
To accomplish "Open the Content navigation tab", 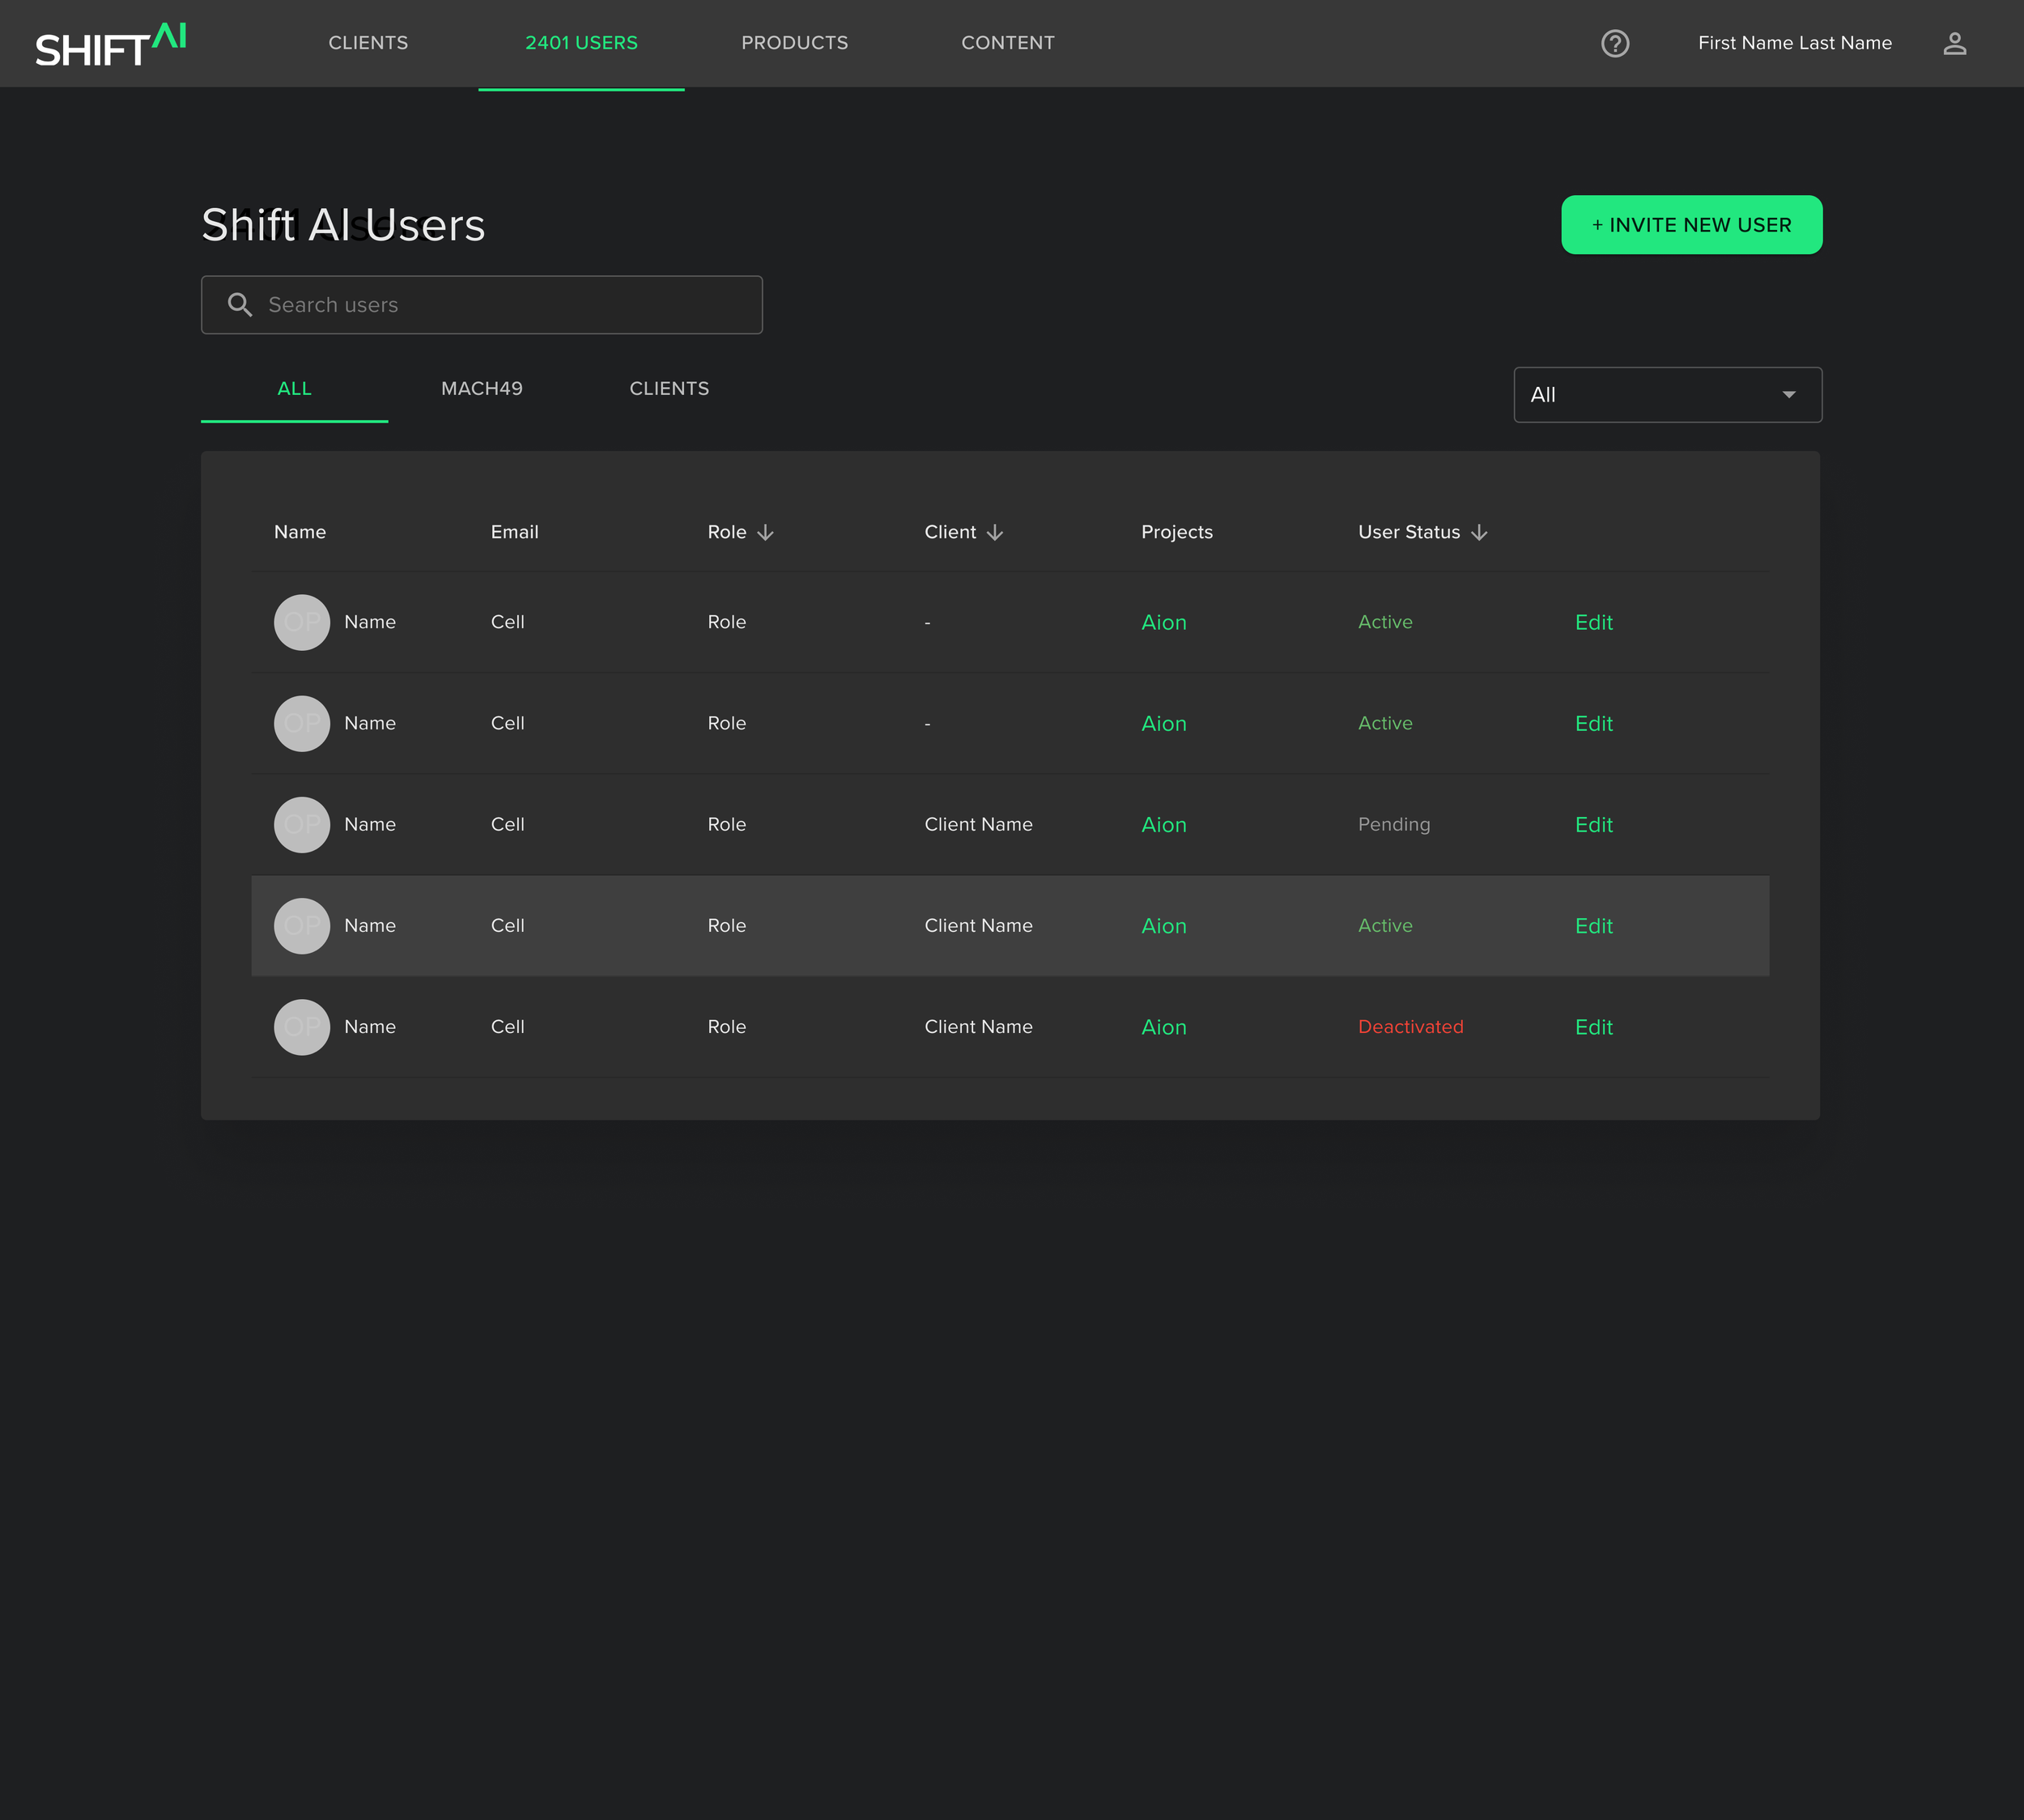I will coord(1007,43).
